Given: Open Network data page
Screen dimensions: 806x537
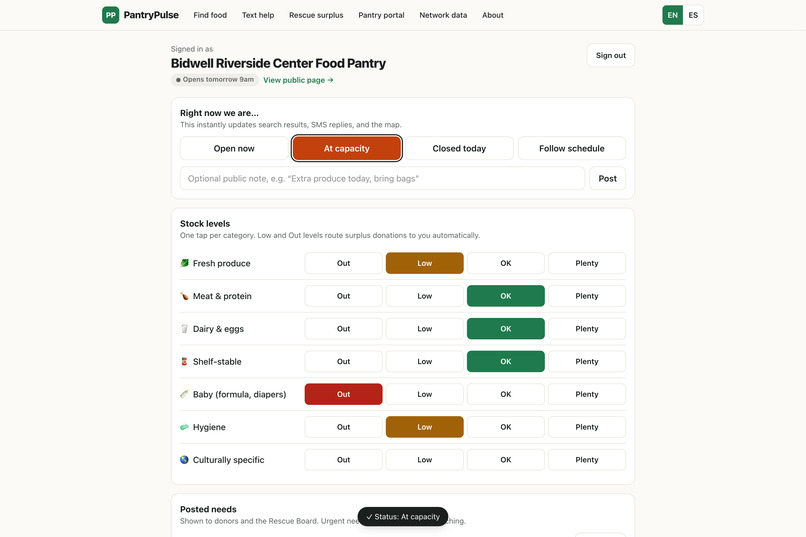Looking at the screenshot, I should point(443,15).
